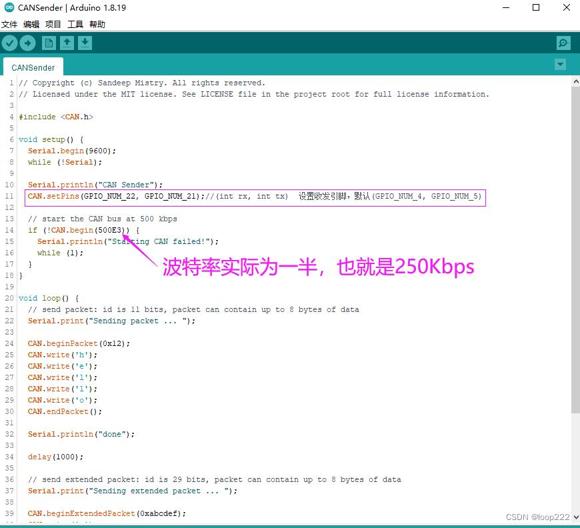
Task: Click '// send packet: id is 11 bits' comment
Action: click(x=193, y=309)
